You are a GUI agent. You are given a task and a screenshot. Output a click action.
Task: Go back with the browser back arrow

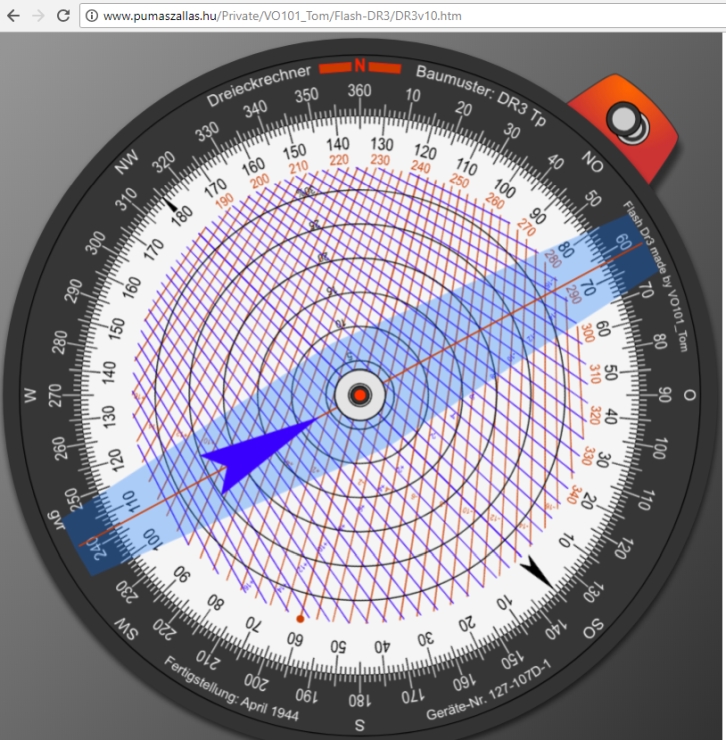(x=14, y=16)
